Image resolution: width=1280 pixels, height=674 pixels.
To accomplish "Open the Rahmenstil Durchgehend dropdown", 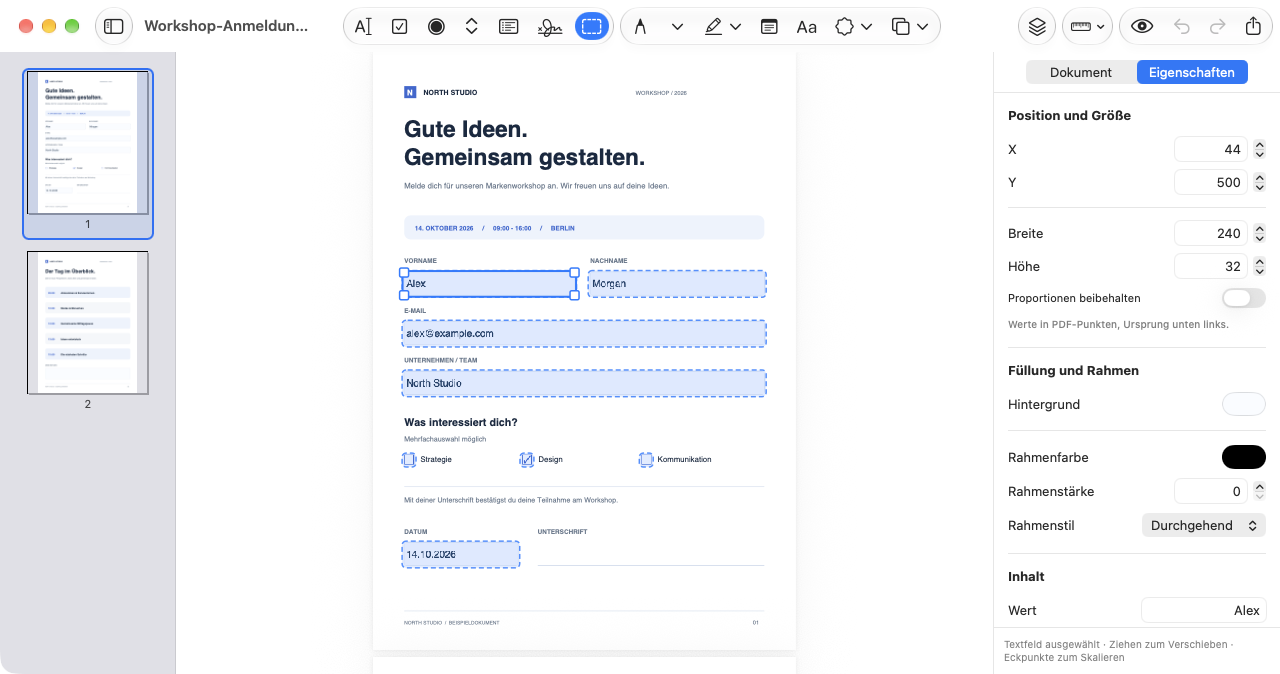I will (1204, 525).
